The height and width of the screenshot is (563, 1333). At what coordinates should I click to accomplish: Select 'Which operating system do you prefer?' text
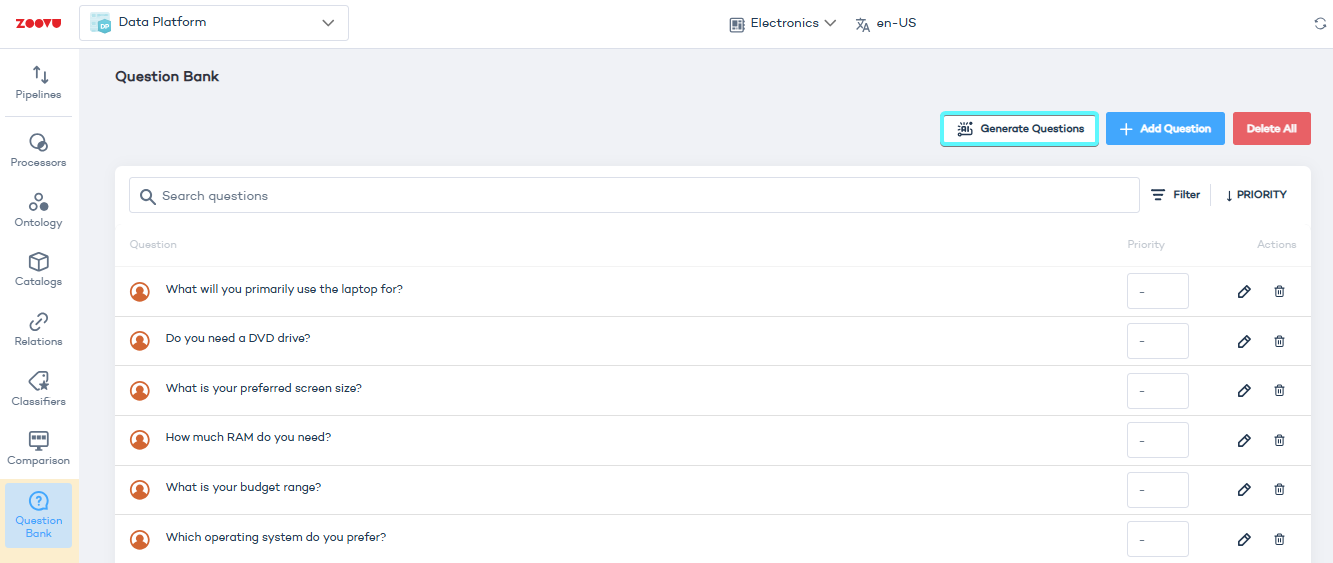[x=276, y=537]
